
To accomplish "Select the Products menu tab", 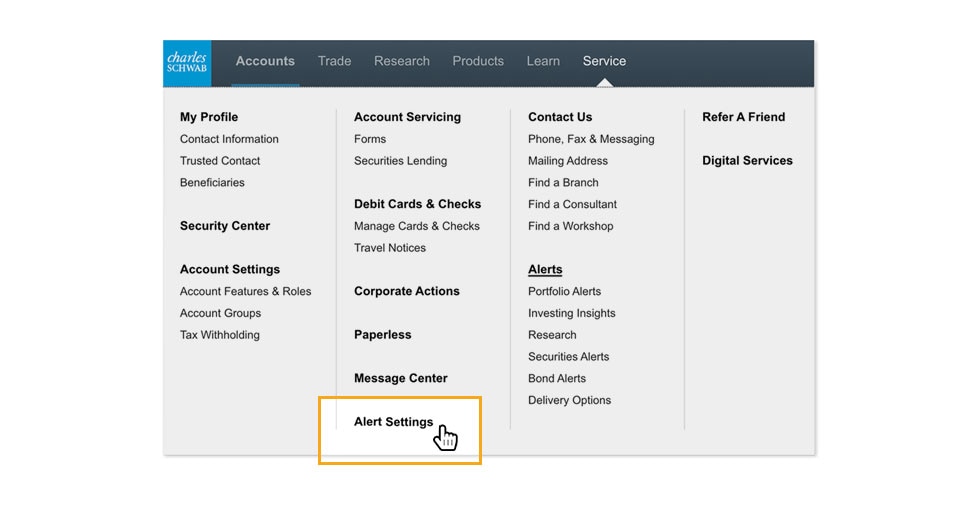I will (x=478, y=61).
